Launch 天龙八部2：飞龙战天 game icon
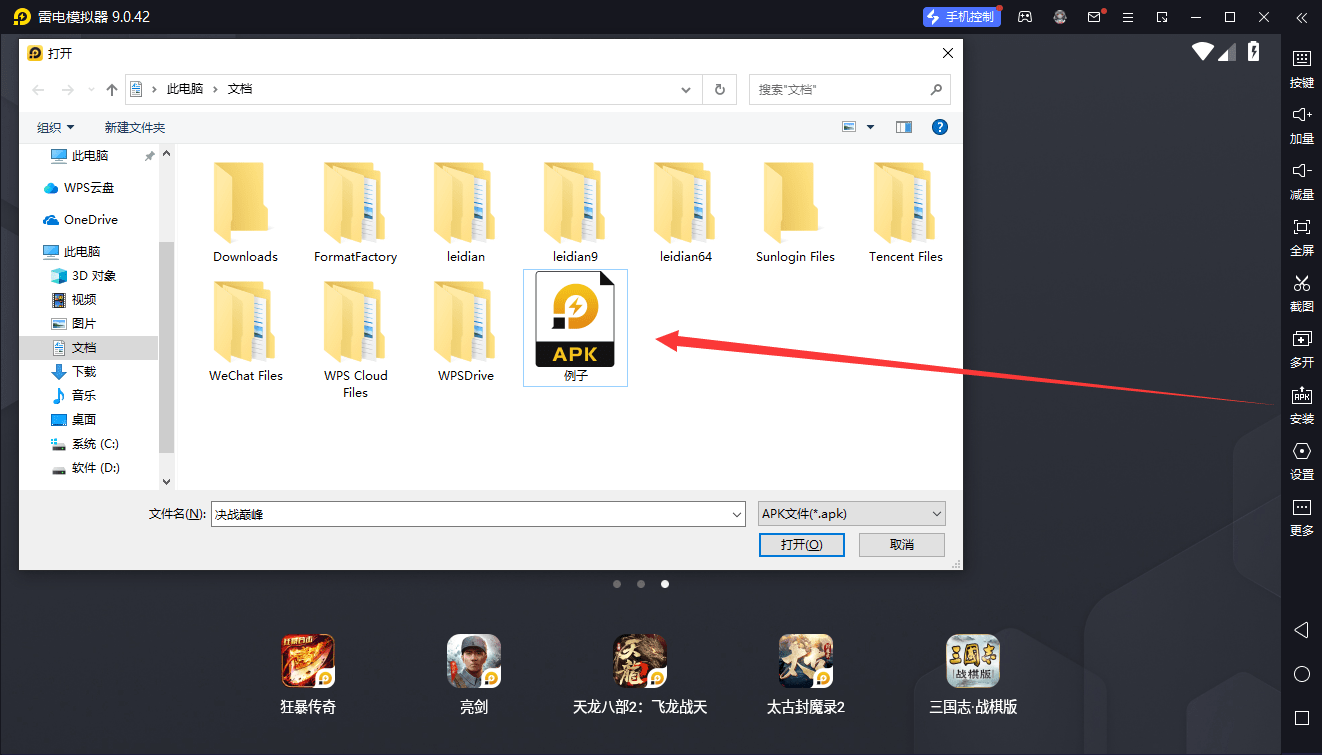The width and height of the screenshot is (1322, 755). 639,661
